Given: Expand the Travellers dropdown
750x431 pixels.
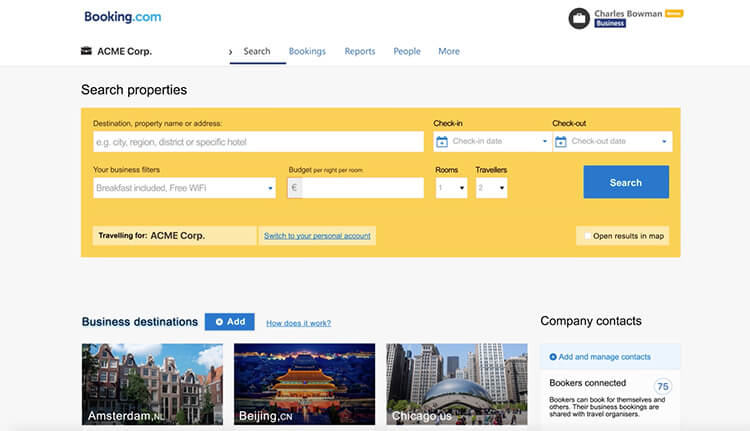Looking at the screenshot, I should click(491, 188).
